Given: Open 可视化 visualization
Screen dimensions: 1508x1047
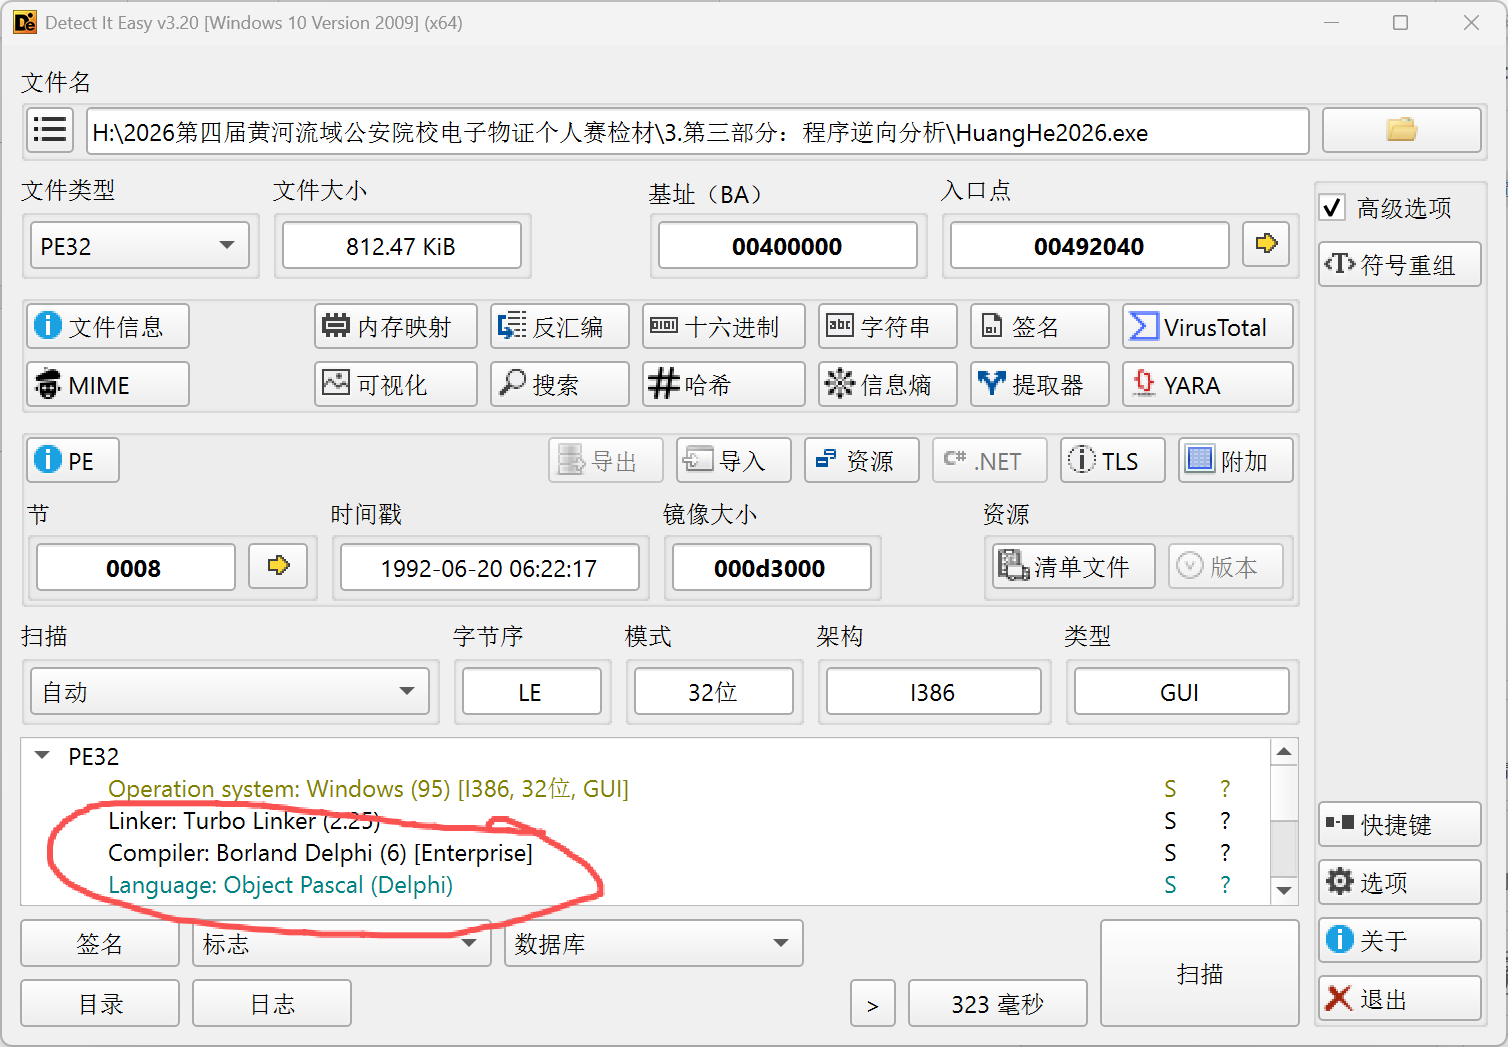Looking at the screenshot, I should click(396, 384).
